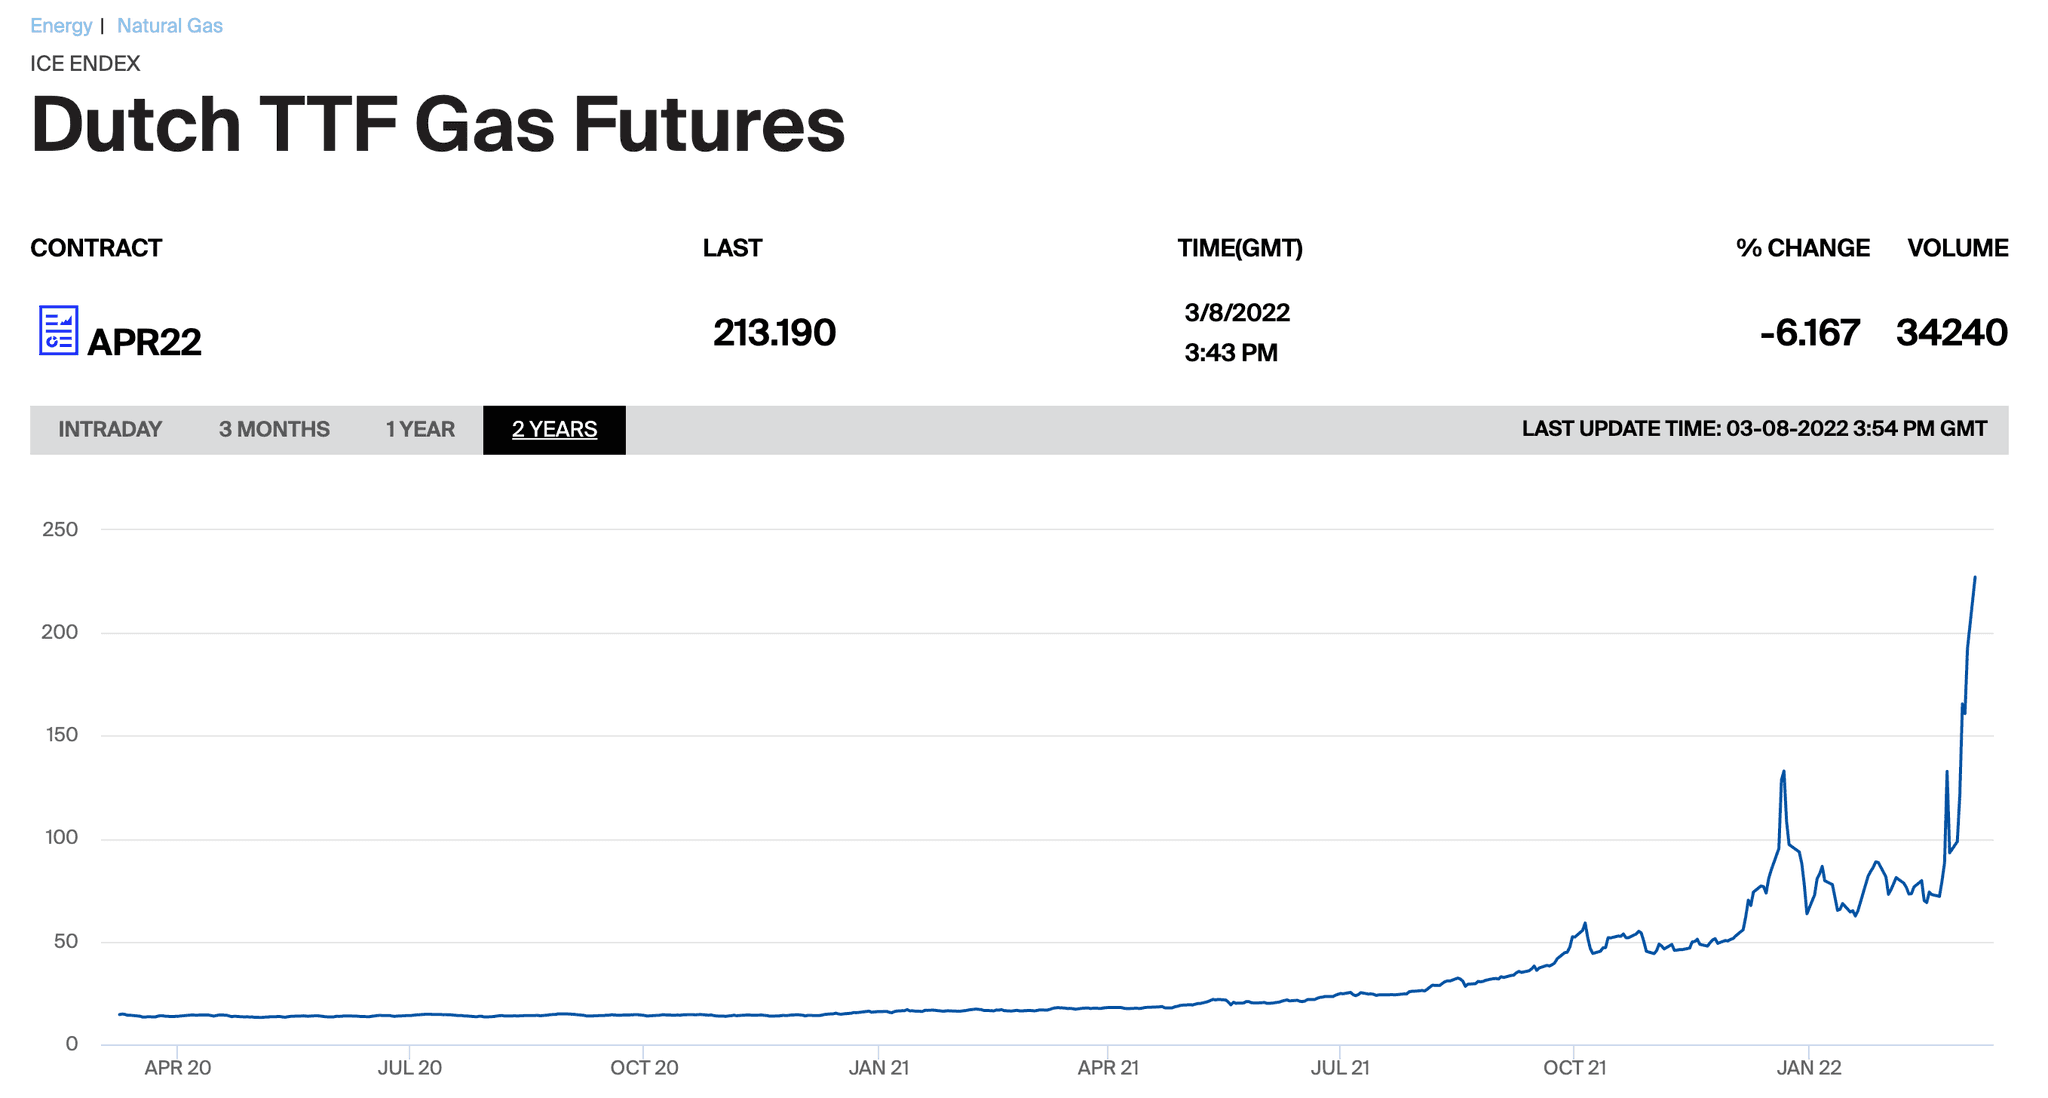2048x1098 pixels.
Task: Click the December 2021 price spike on the chart
Action: pos(1783,773)
